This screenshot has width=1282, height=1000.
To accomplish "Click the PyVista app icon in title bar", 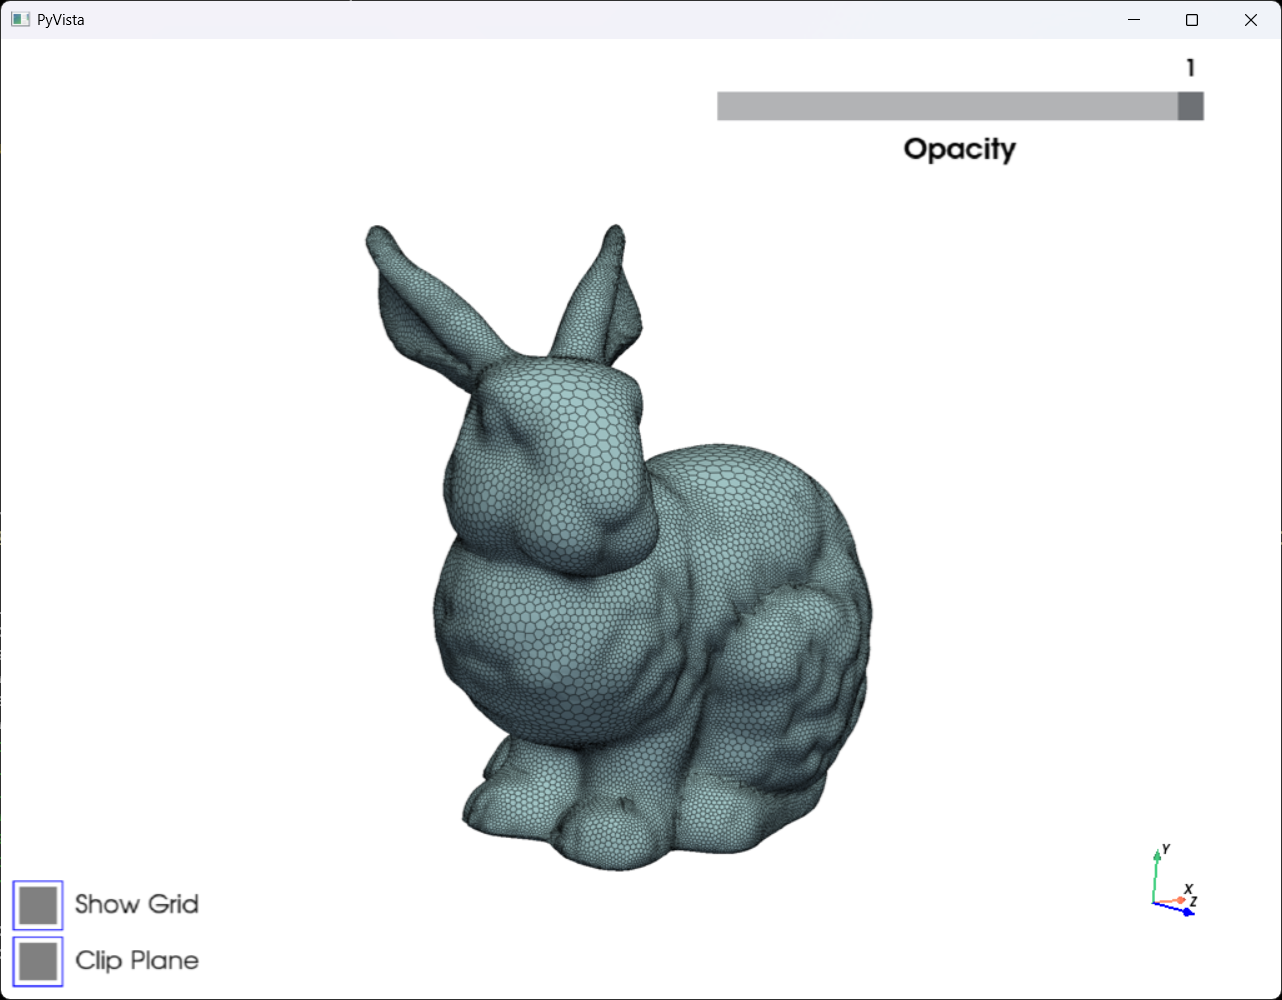I will click(x=20, y=20).
